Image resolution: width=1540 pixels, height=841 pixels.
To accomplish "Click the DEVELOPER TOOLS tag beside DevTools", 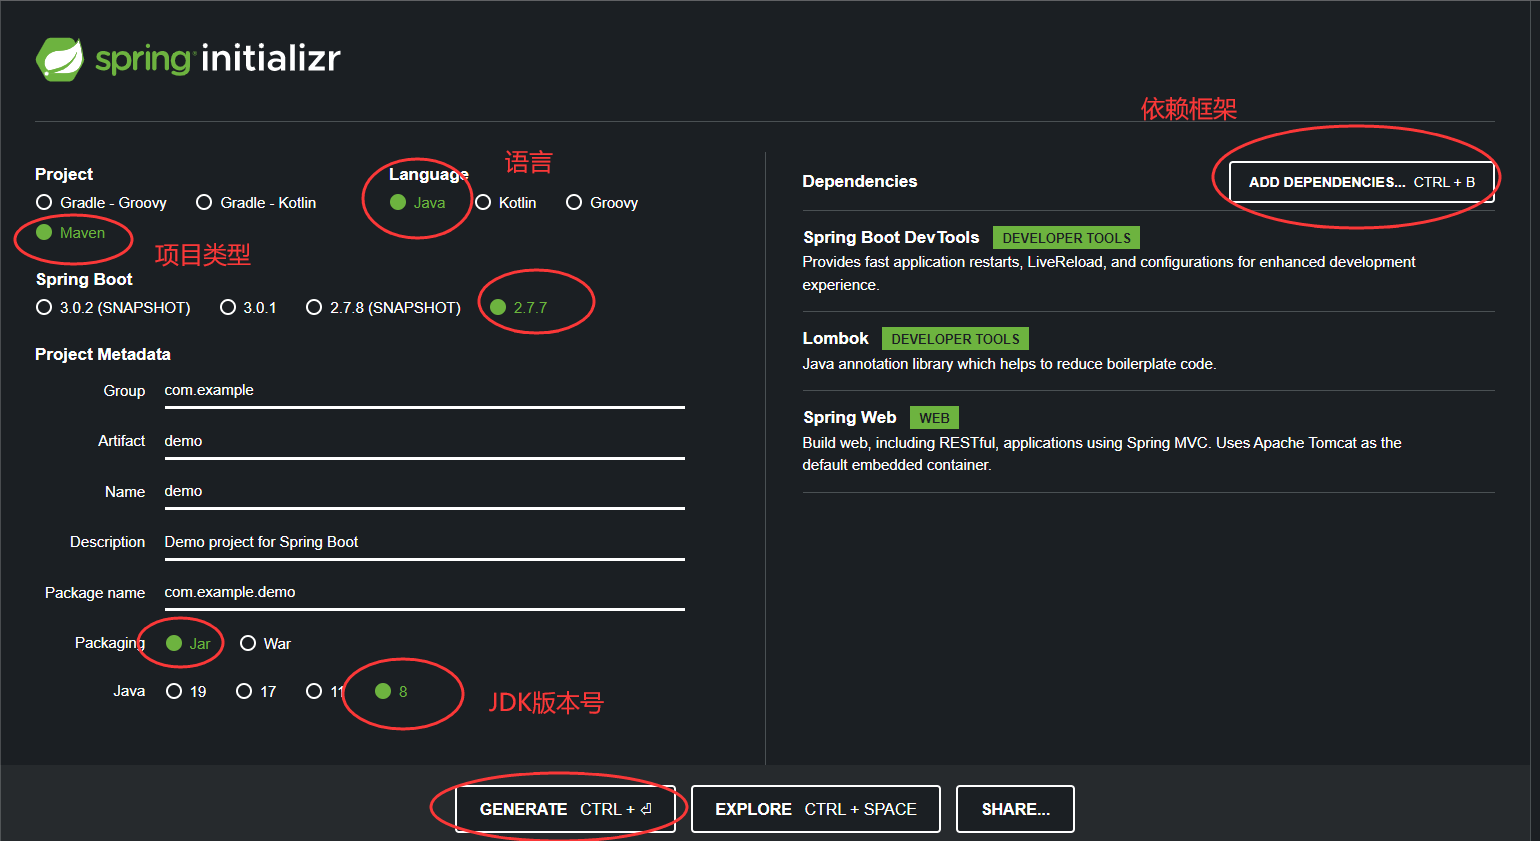I will point(1067,238).
